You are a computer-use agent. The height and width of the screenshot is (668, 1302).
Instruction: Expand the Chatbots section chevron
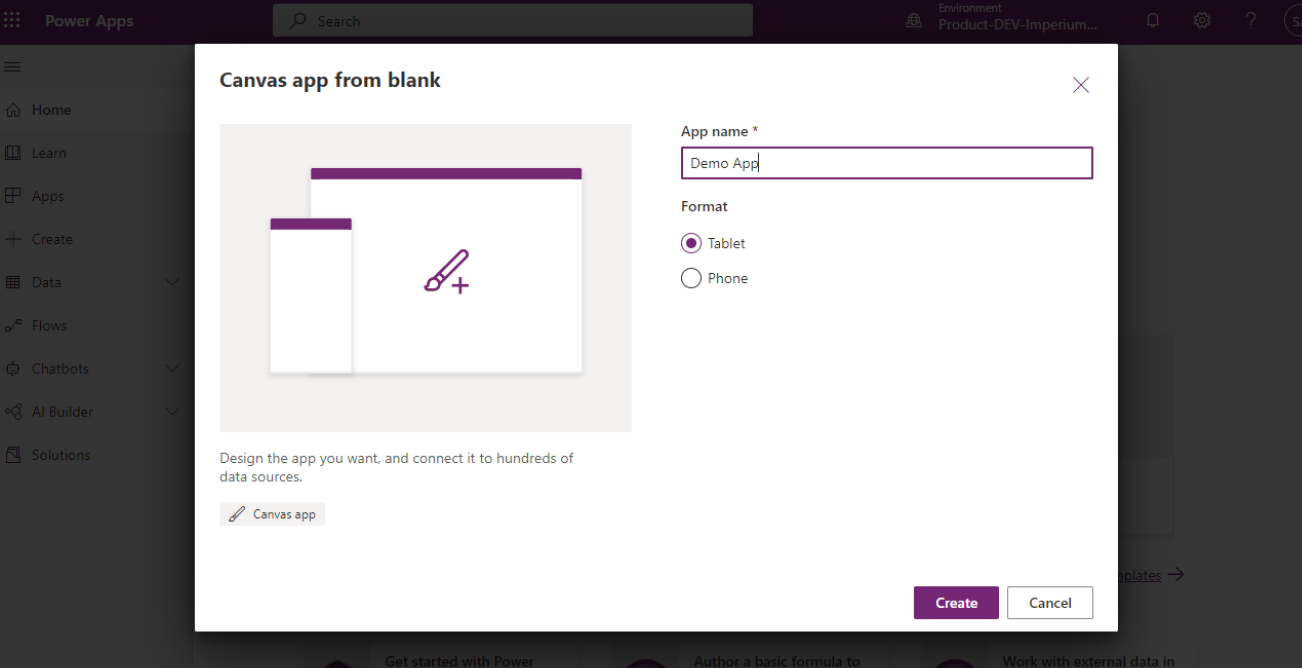click(x=172, y=368)
